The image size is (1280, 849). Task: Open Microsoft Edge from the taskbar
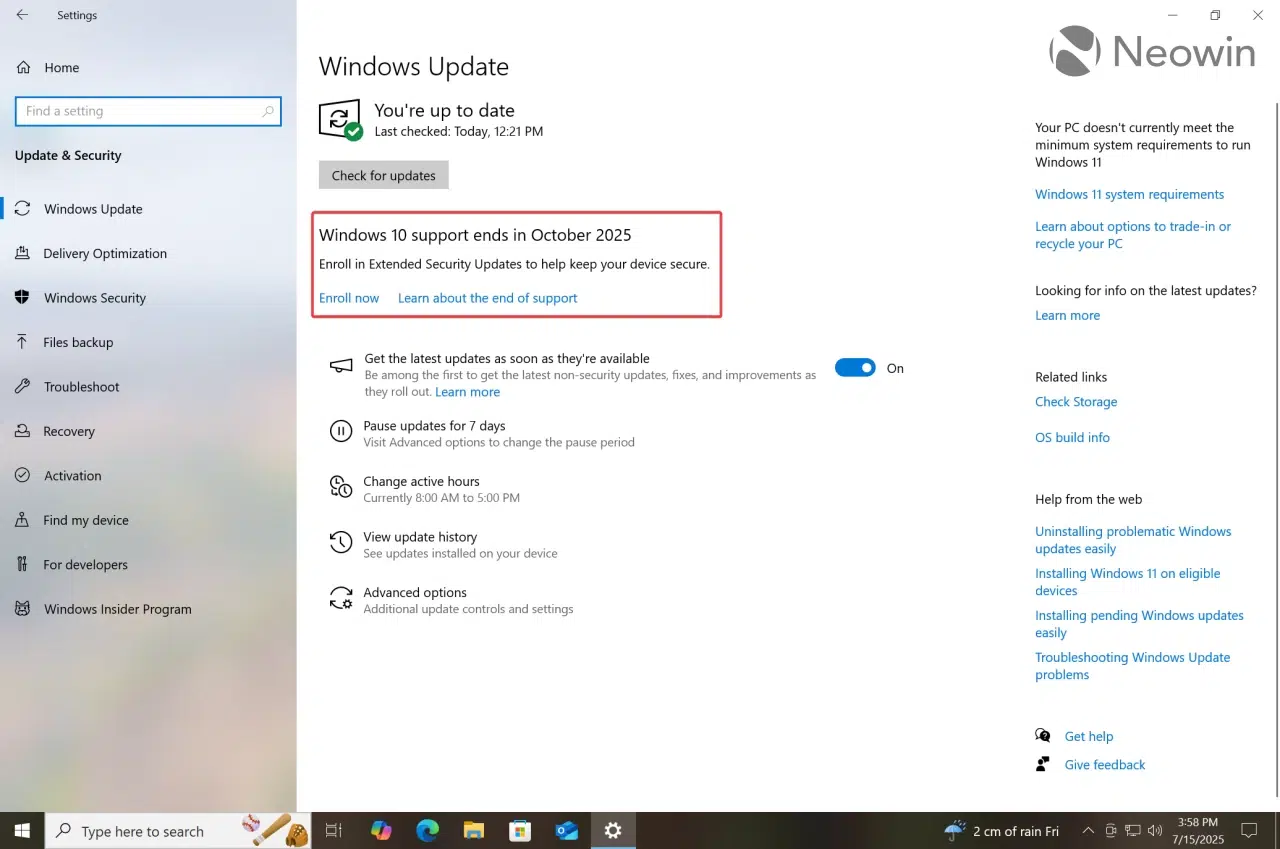click(x=427, y=830)
